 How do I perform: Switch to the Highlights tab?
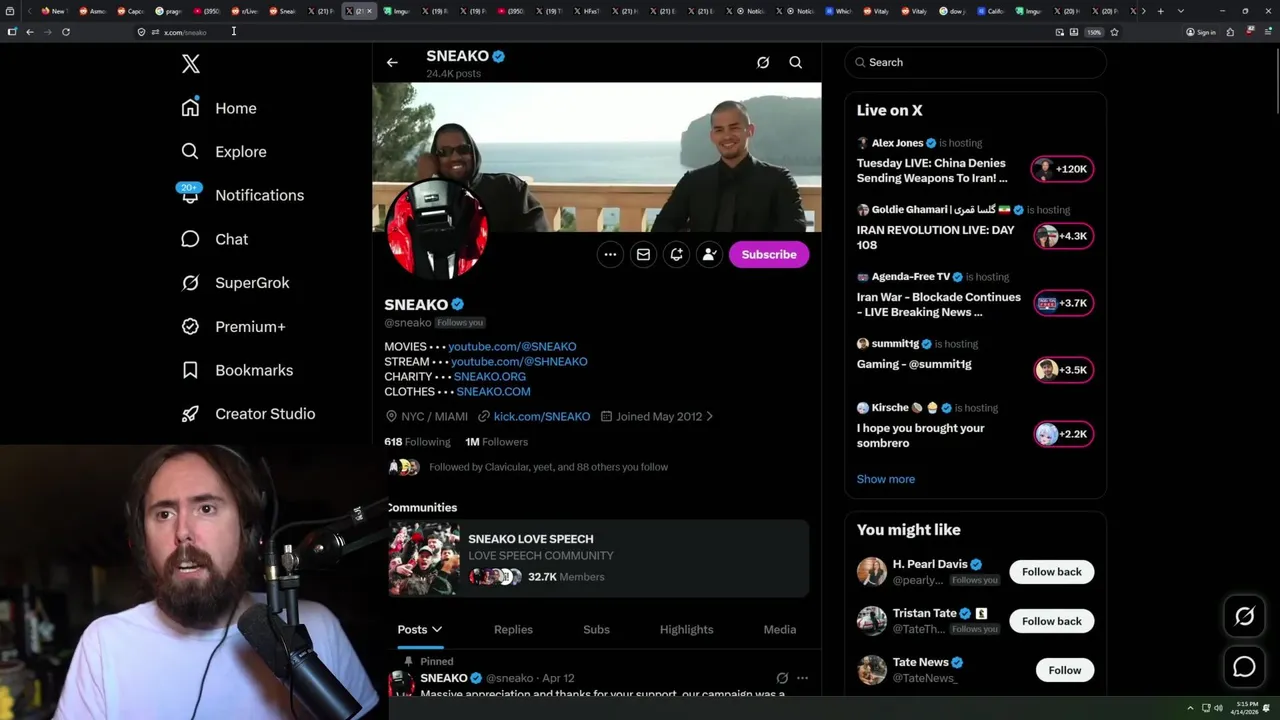coord(686,629)
